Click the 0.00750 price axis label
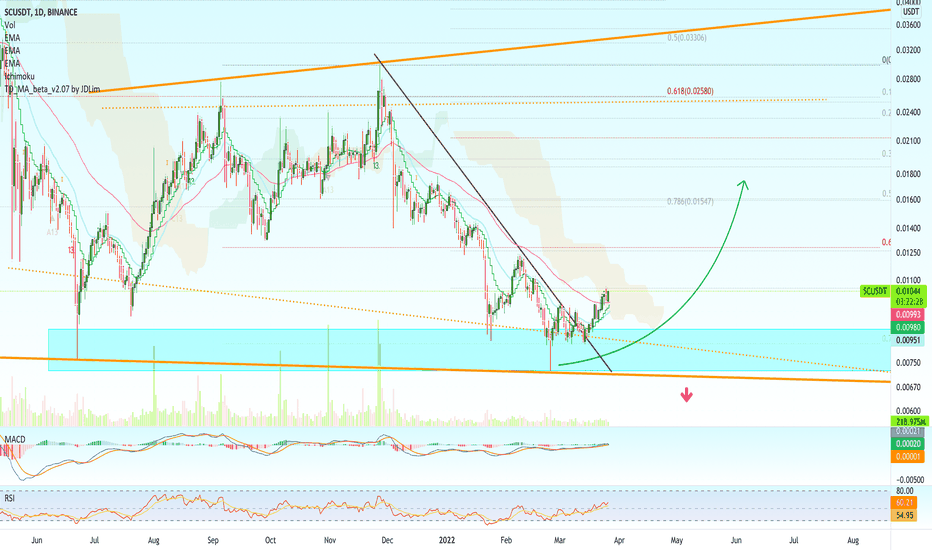This screenshot has height=550, width=932. point(908,363)
